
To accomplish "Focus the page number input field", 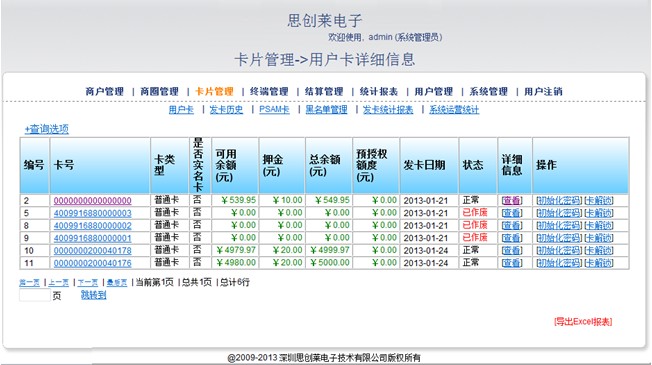I will coord(35,296).
